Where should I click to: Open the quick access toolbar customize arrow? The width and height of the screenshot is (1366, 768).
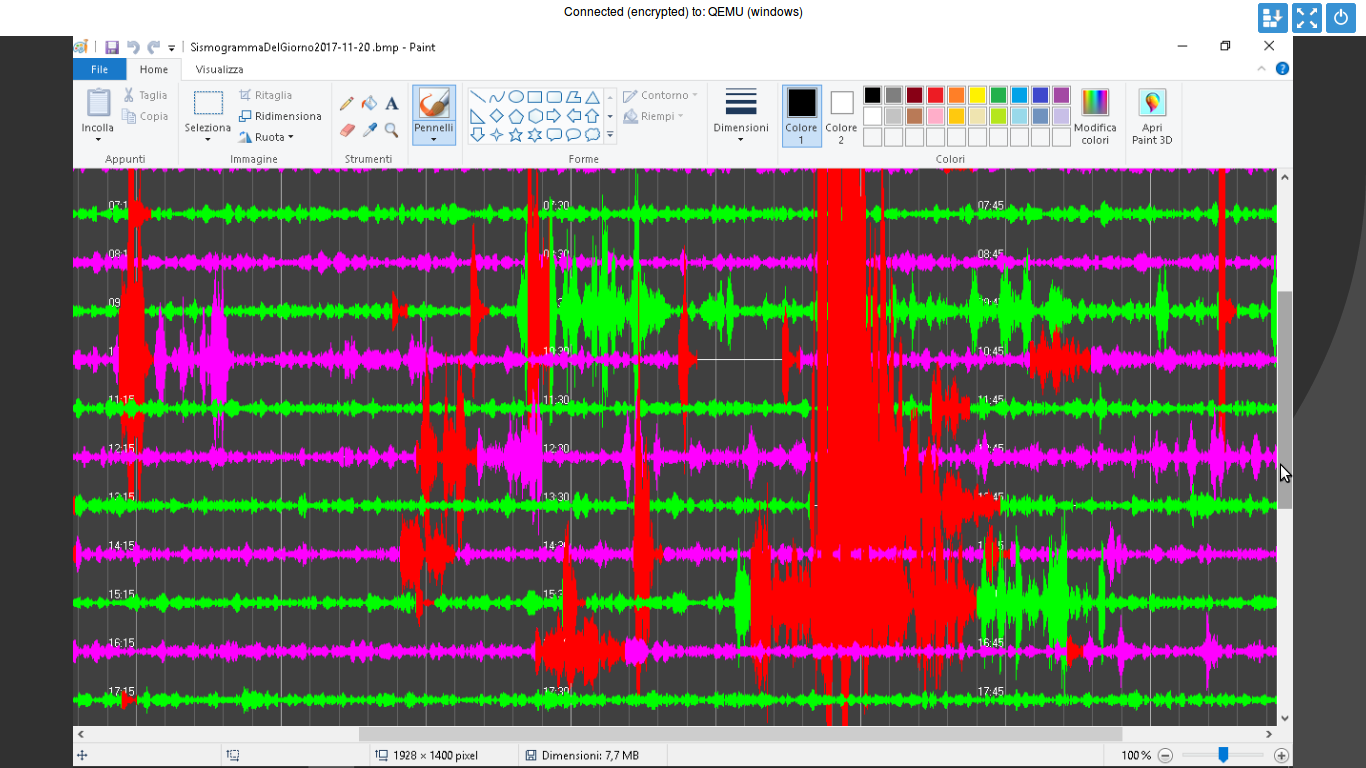(x=171, y=47)
